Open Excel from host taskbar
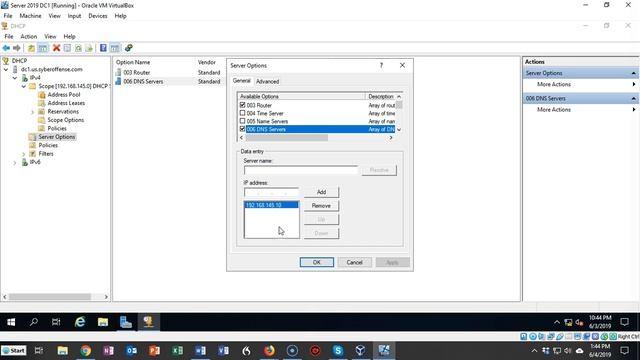This screenshot has width=640, height=360. (177, 351)
